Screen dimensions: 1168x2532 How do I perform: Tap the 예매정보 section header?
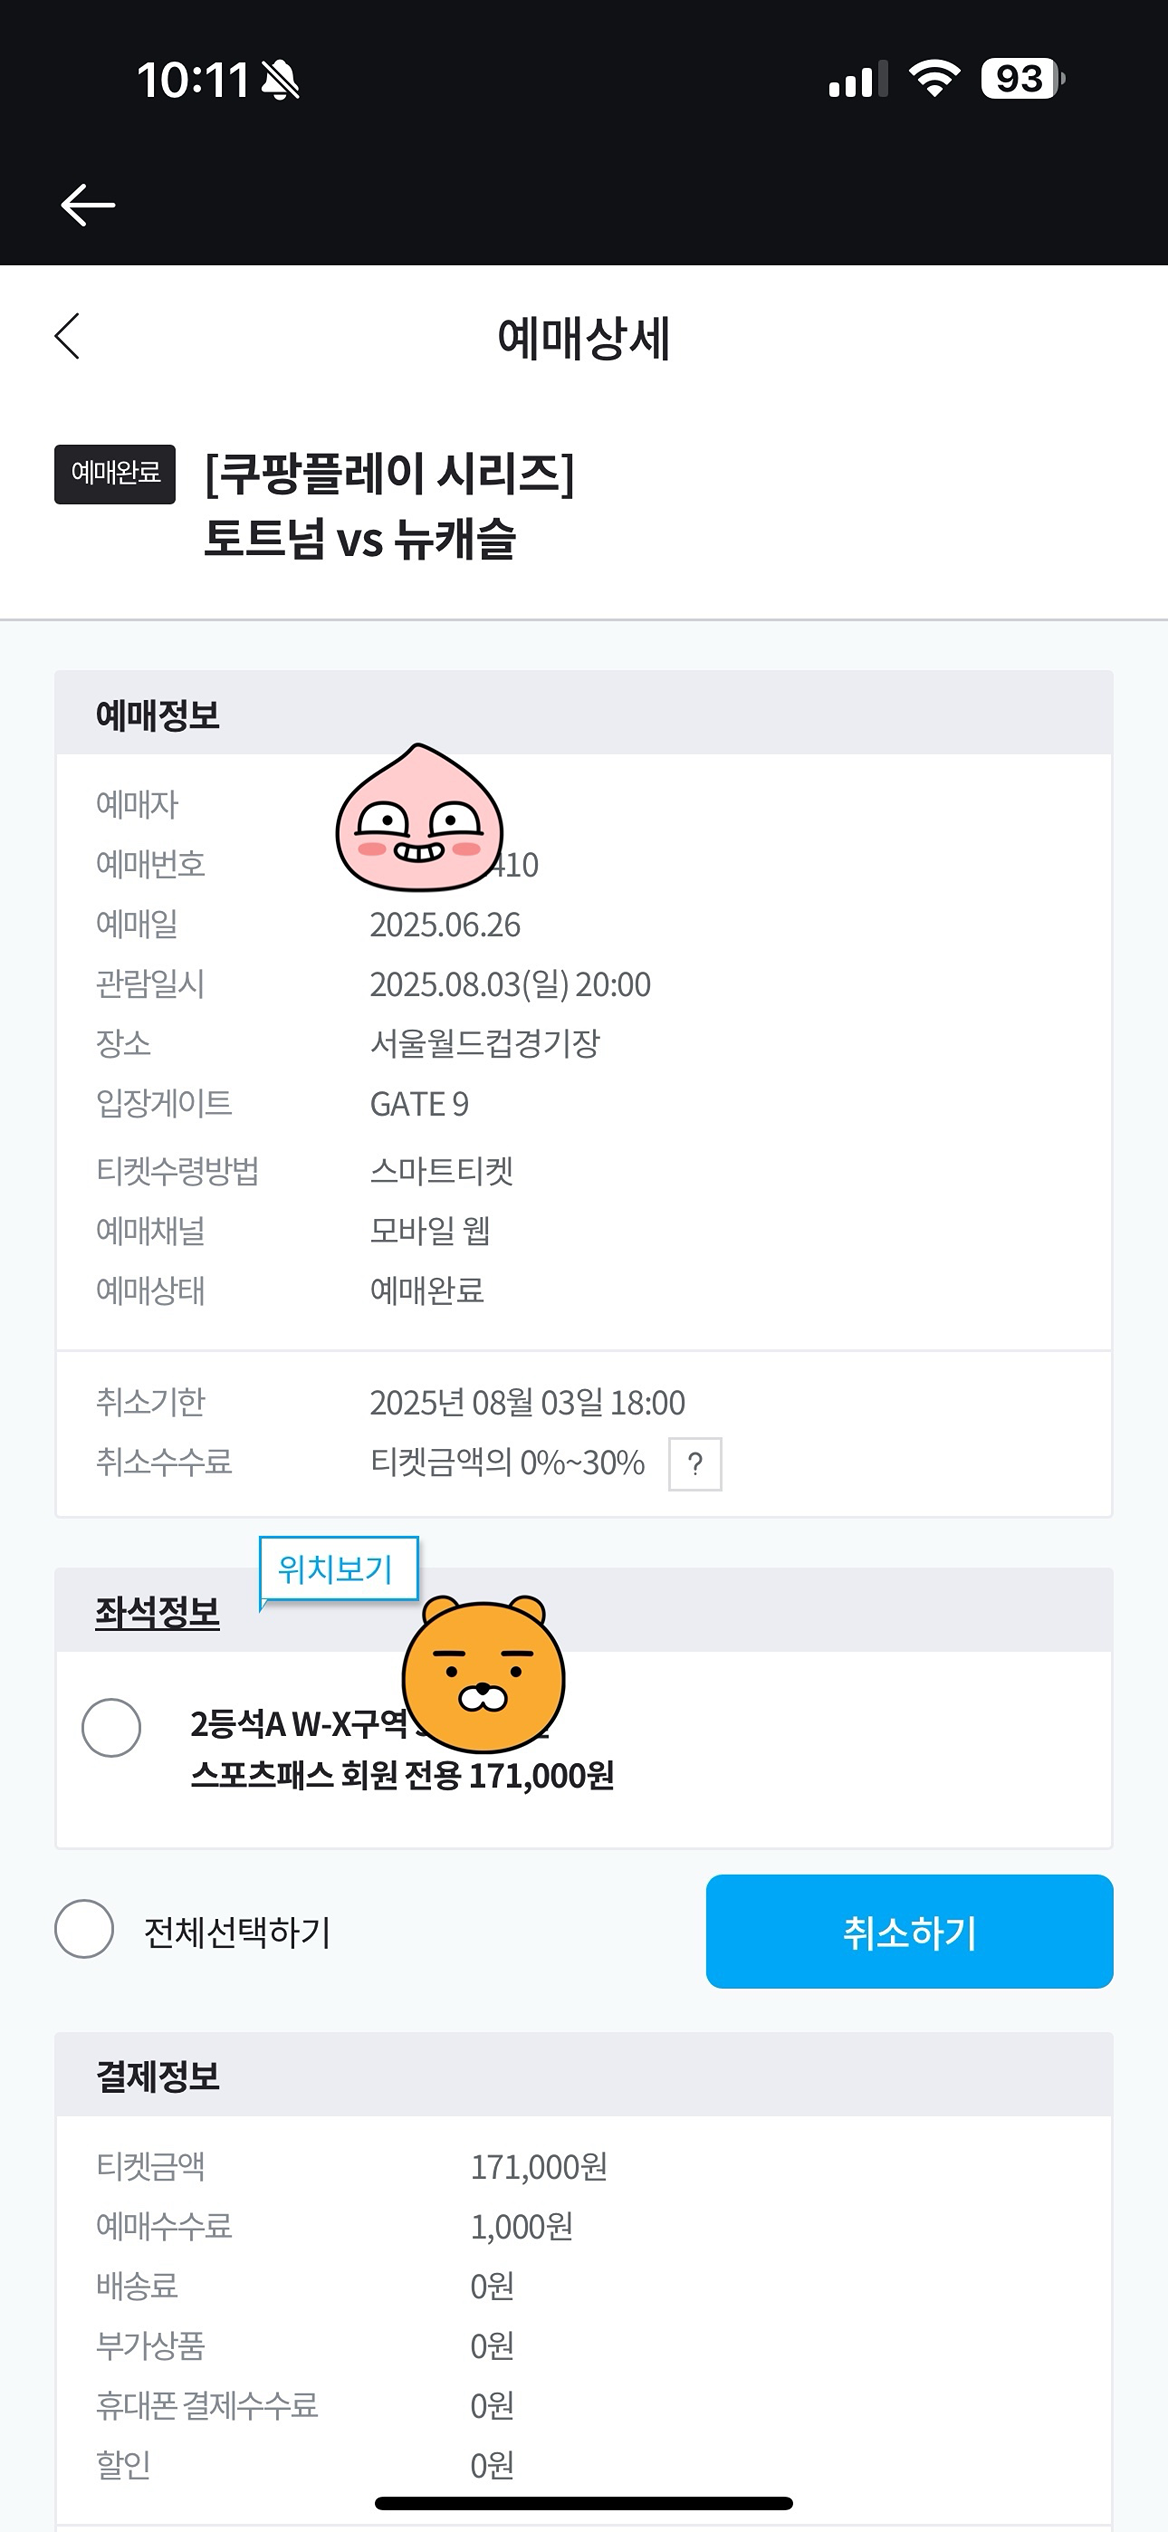pos(157,714)
